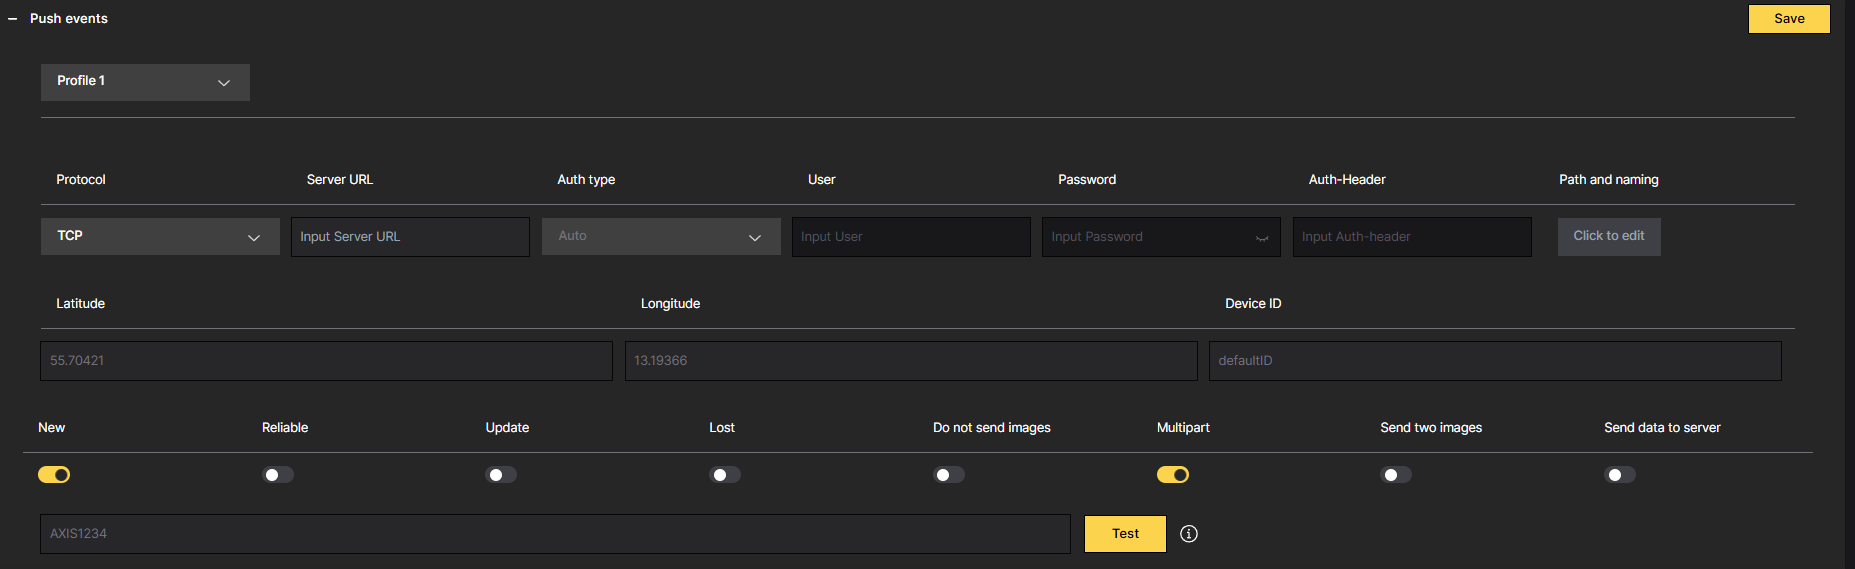
Task: Open the Profile 1 dropdown
Action: (145, 82)
